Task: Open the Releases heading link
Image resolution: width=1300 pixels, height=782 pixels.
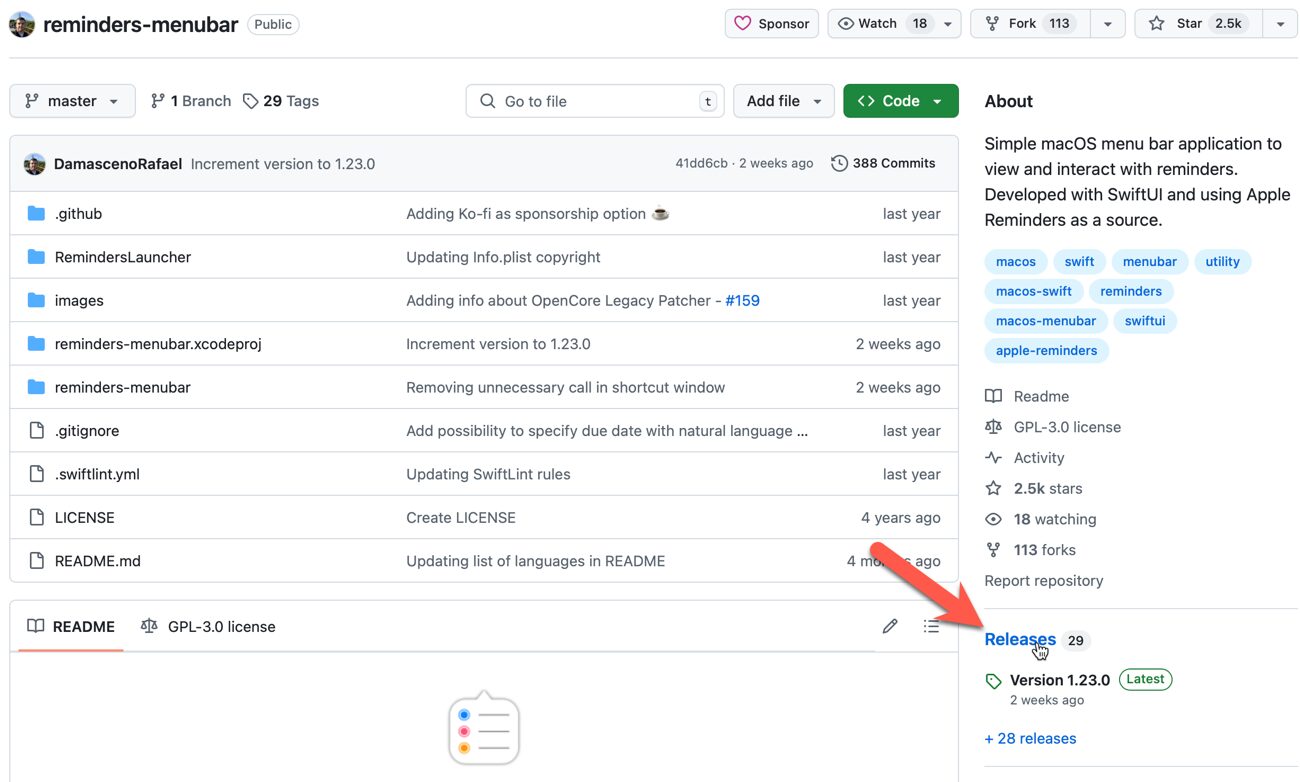Action: pos(1020,640)
